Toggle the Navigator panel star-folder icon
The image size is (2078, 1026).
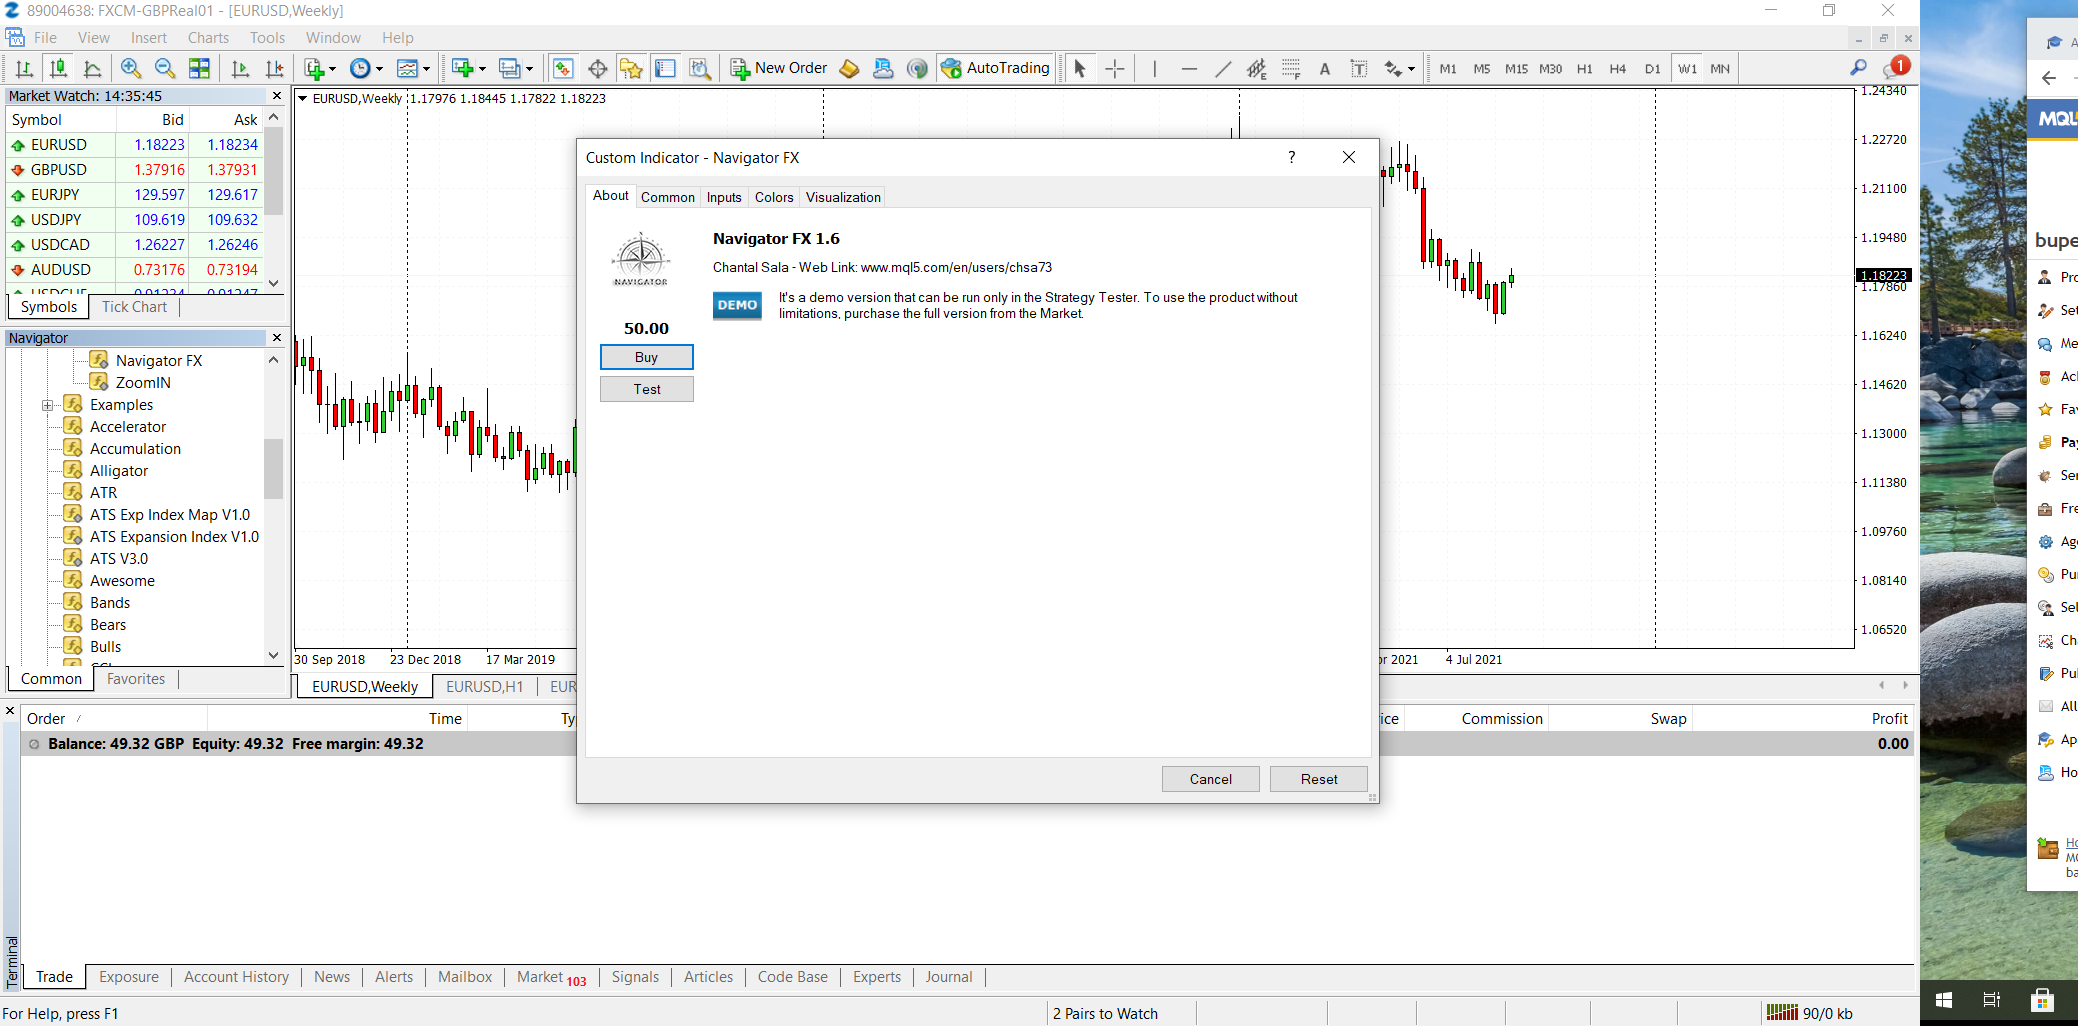pos(631,68)
